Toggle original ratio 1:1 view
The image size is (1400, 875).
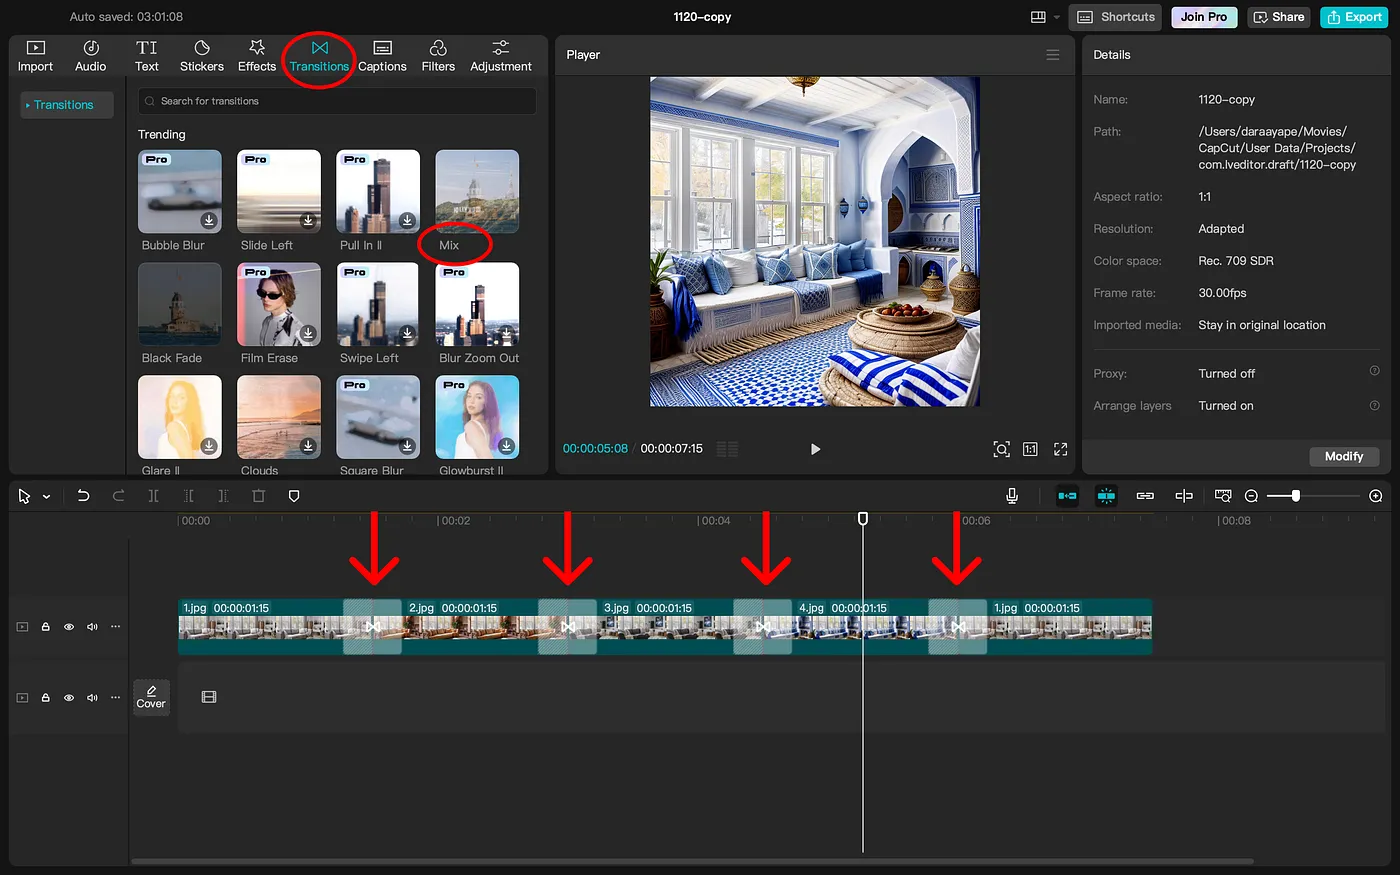[x=1030, y=449]
